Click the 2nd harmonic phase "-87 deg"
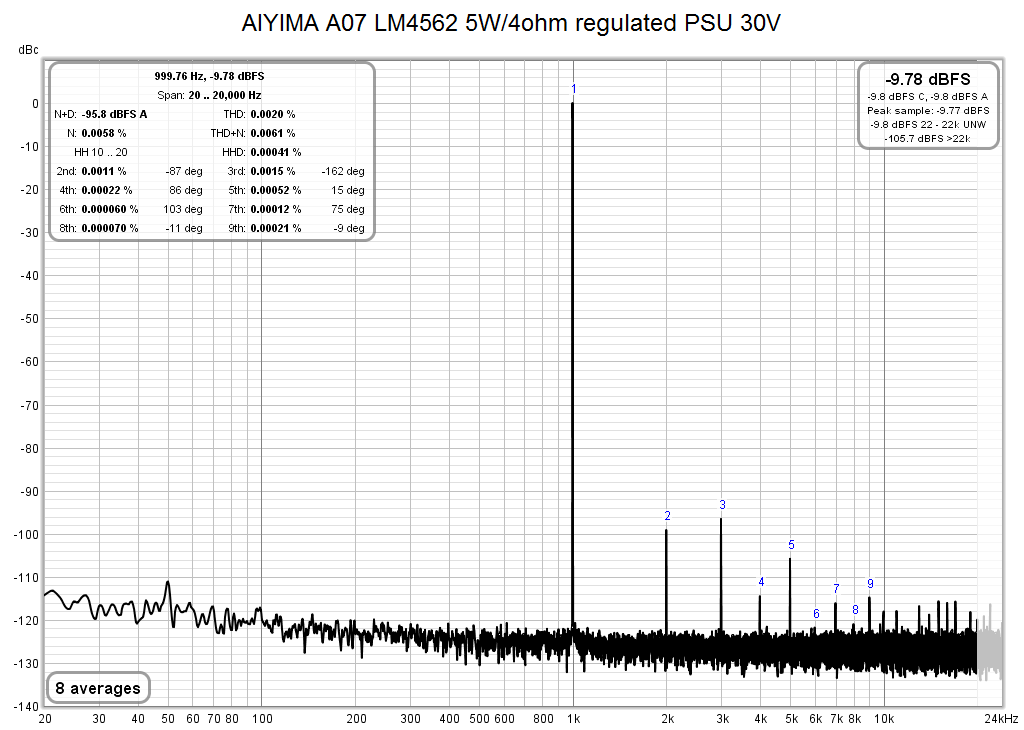Viewport: 1024px width, 730px height. coord(184,171)
